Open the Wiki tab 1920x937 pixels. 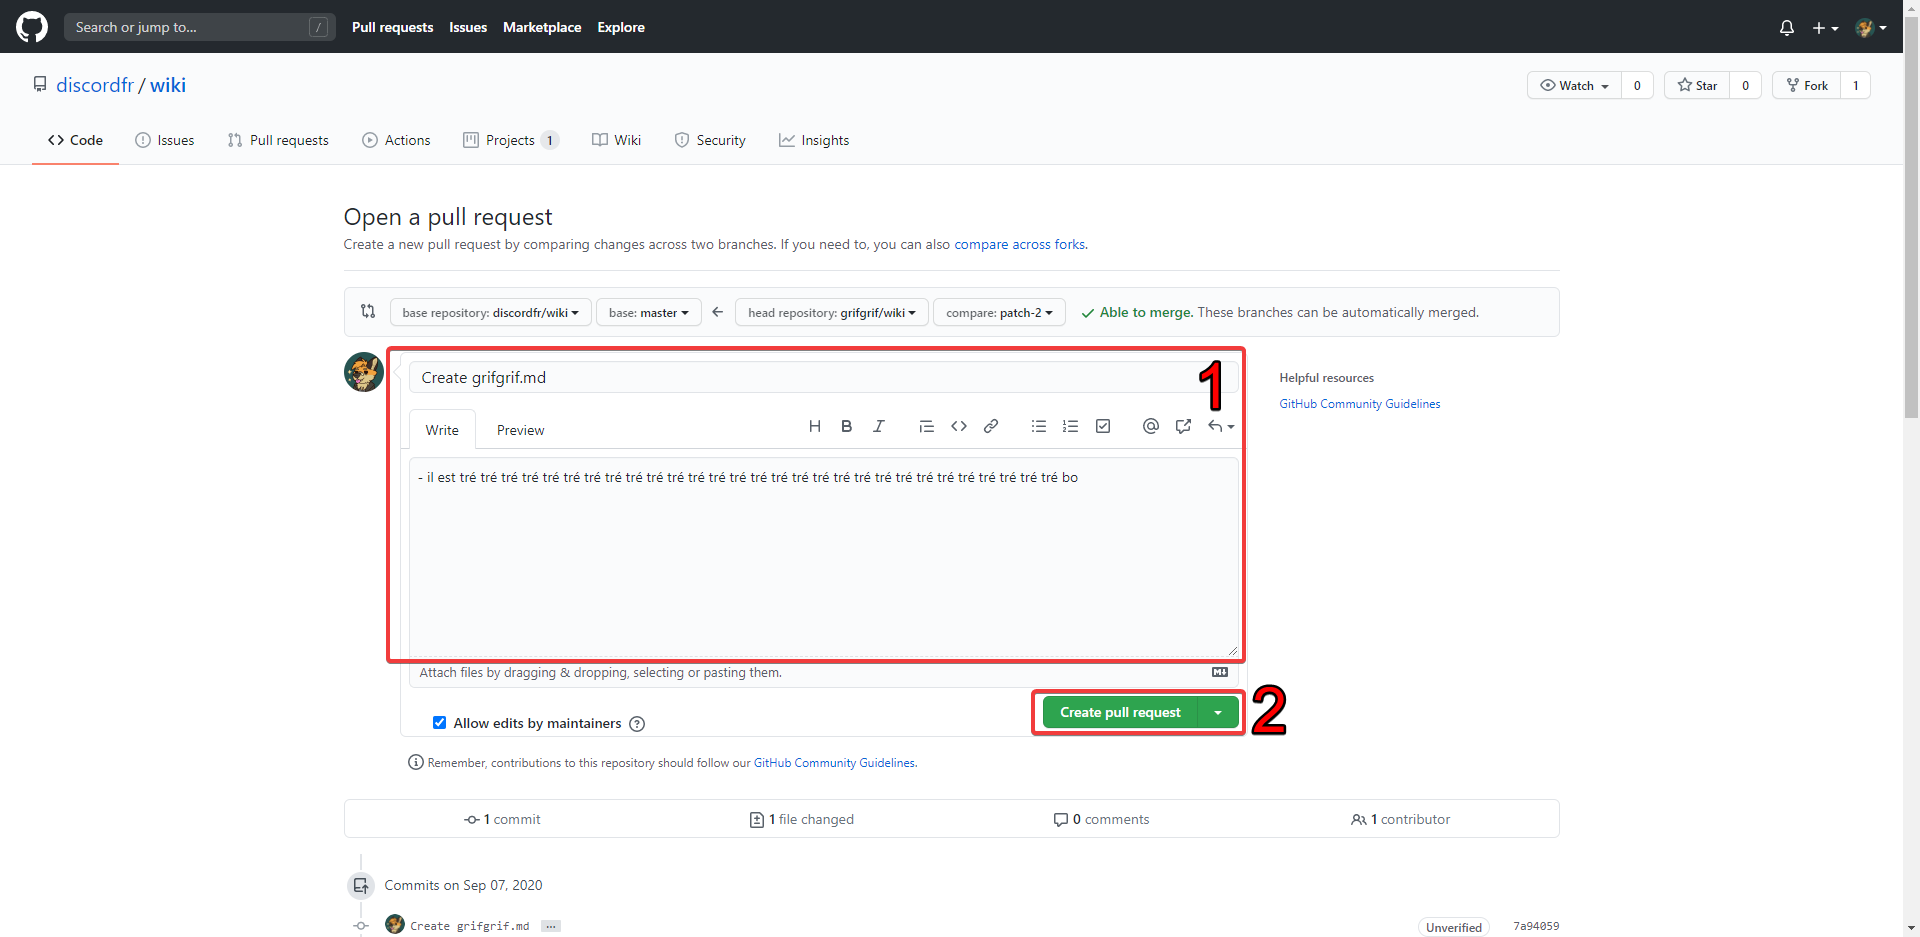click(x=616, y=140)
